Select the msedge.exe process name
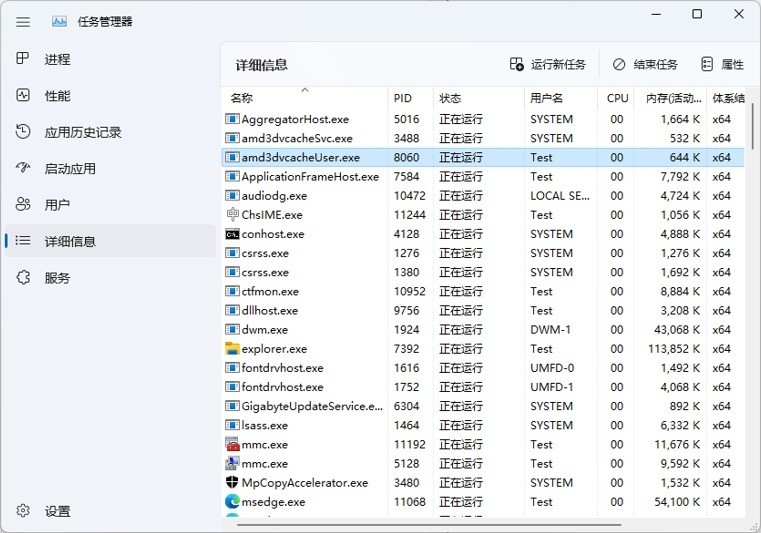Screen dimensions: 761x533 point(273,502)
